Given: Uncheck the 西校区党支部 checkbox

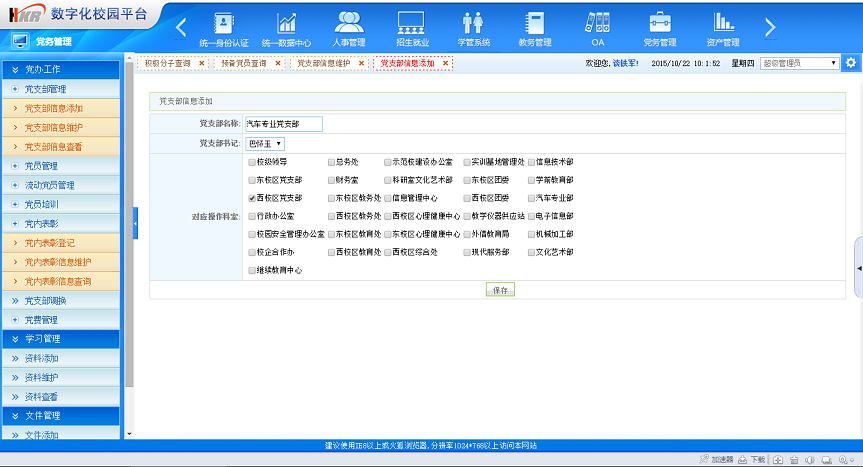Looking at the screenshot, I should 252,198.
